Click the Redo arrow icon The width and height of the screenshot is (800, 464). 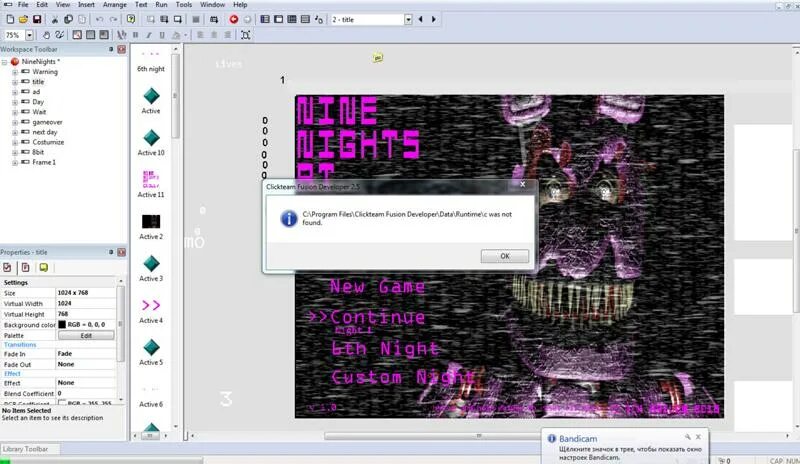[113, 19]
